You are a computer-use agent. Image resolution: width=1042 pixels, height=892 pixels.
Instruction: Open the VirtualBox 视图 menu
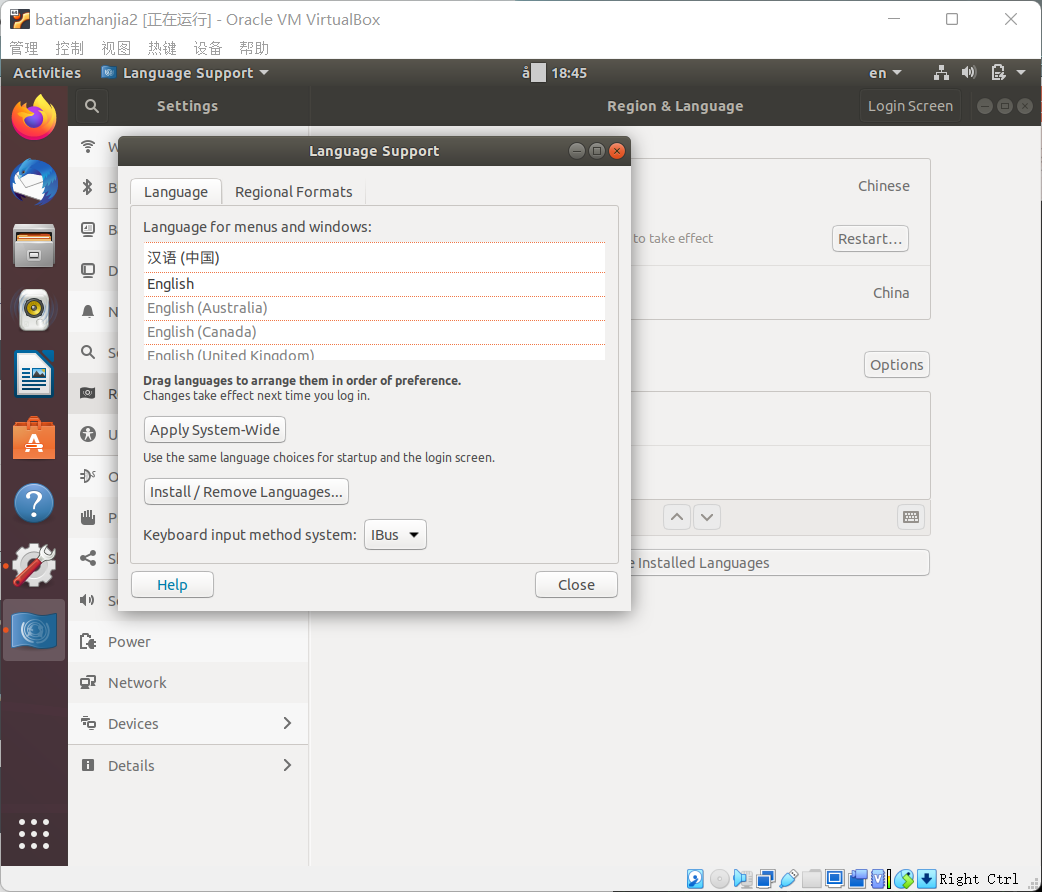pyautogui.click(x=116, y=48)
